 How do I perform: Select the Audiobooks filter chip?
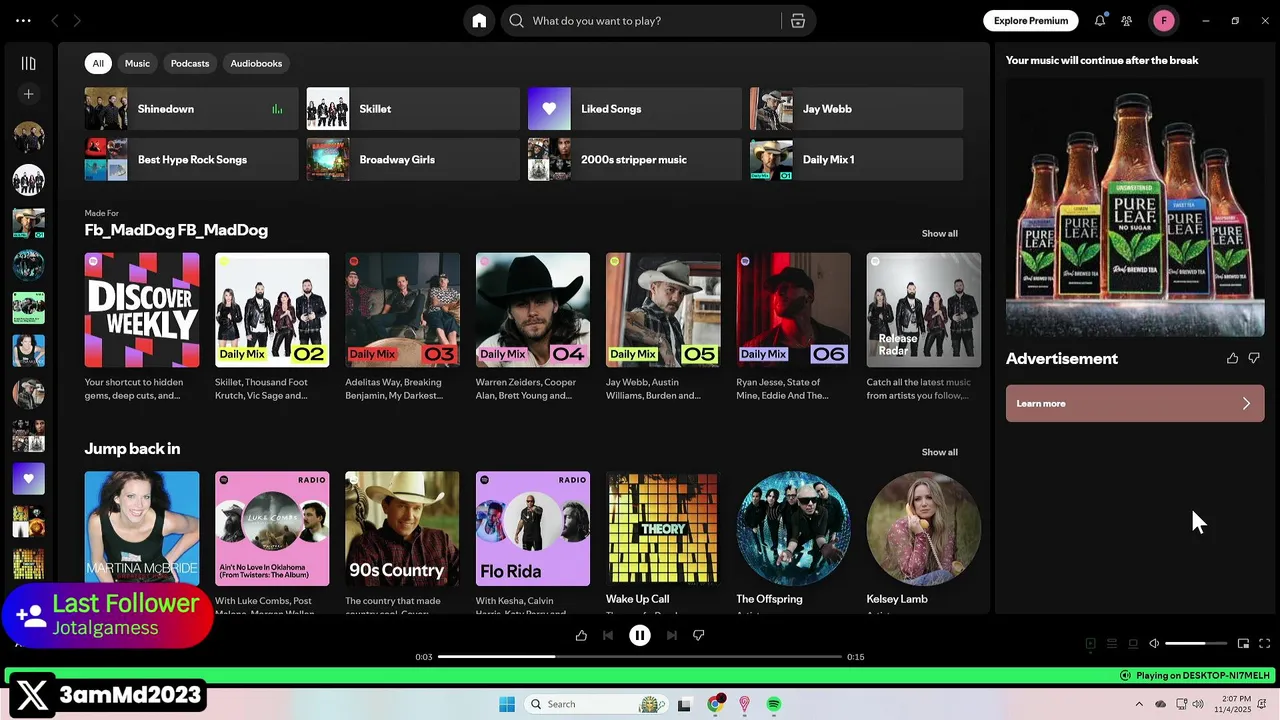pyautogui.click(x=256, y=63)
